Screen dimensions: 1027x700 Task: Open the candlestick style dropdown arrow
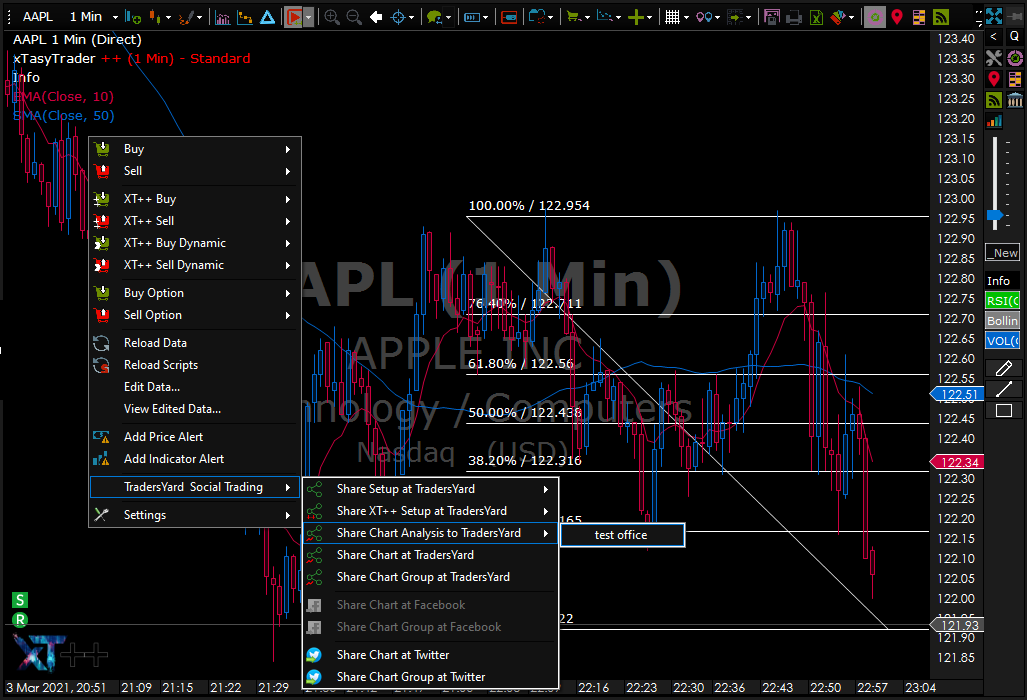168,18
